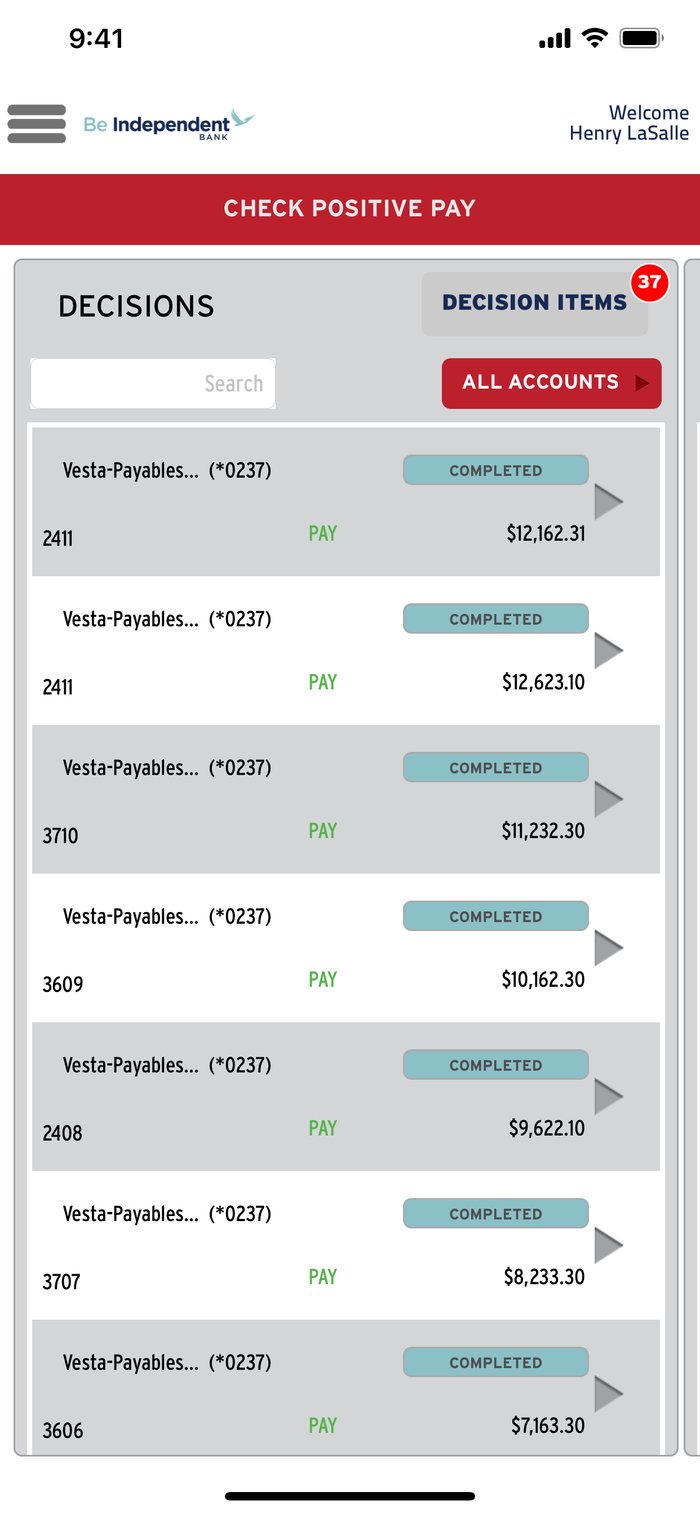This screenshot has height=1514, width=700.
Task: Tap the iOS home indicator bar
Action: tap(350, 1496)
